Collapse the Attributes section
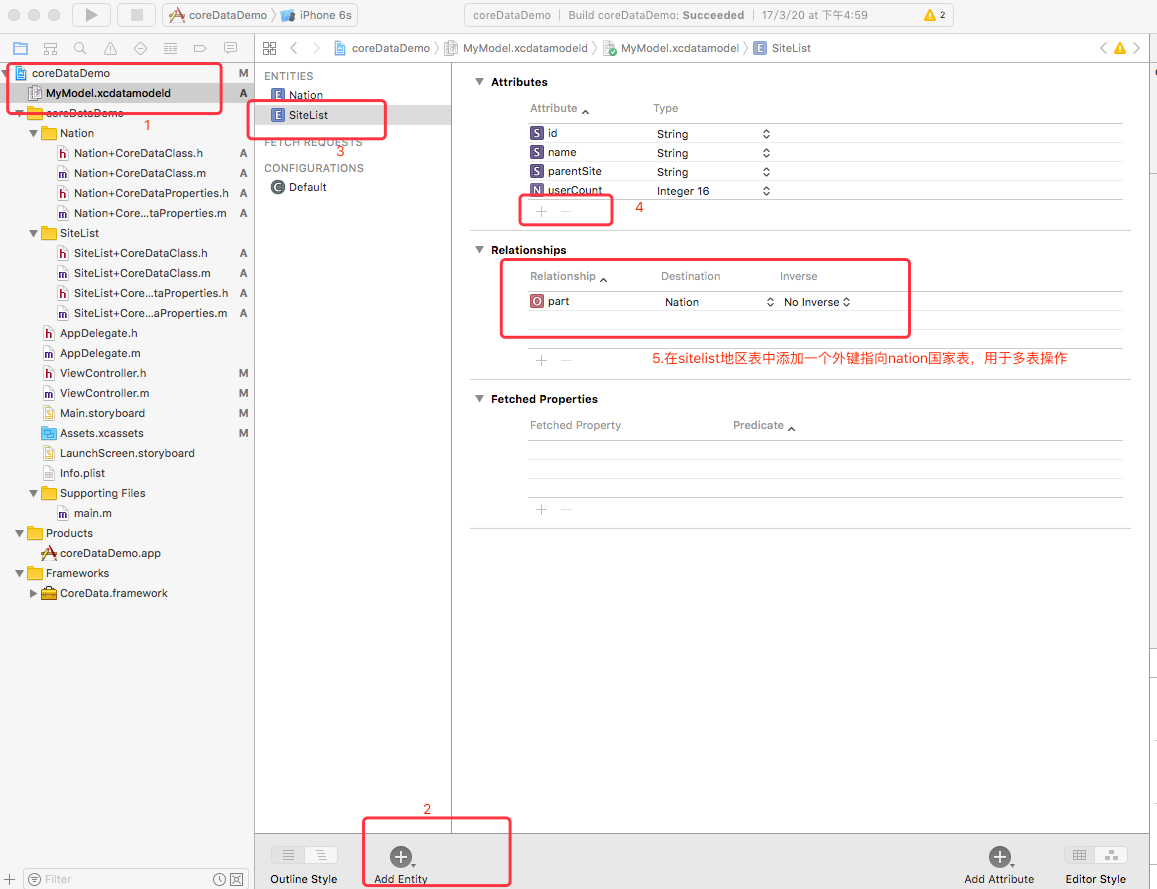This screenshot has width=1157, height=889. pos(478,82)
